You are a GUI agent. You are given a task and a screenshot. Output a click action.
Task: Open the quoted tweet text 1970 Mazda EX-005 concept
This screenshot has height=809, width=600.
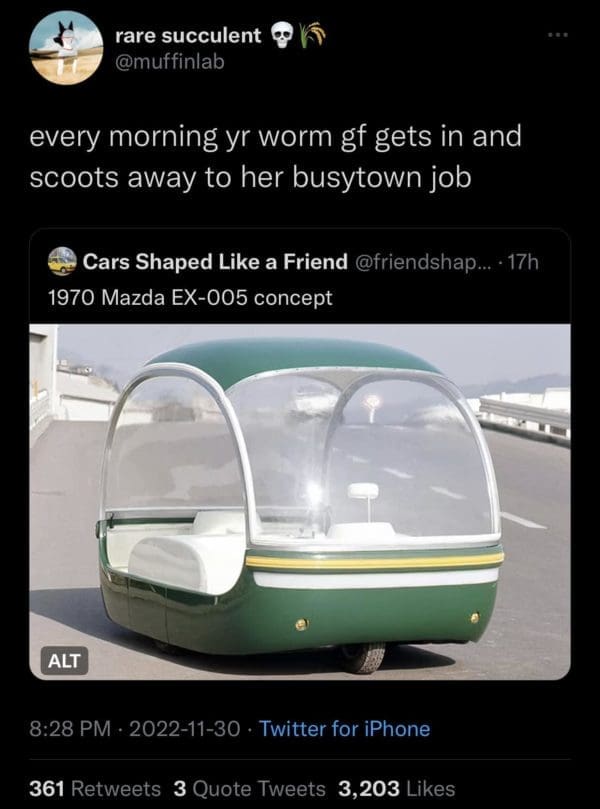(190, 297)
